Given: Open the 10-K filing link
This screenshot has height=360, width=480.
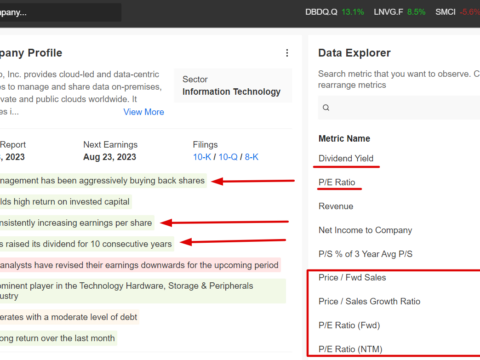Looking at the screenshot, I should coord(202,157).
